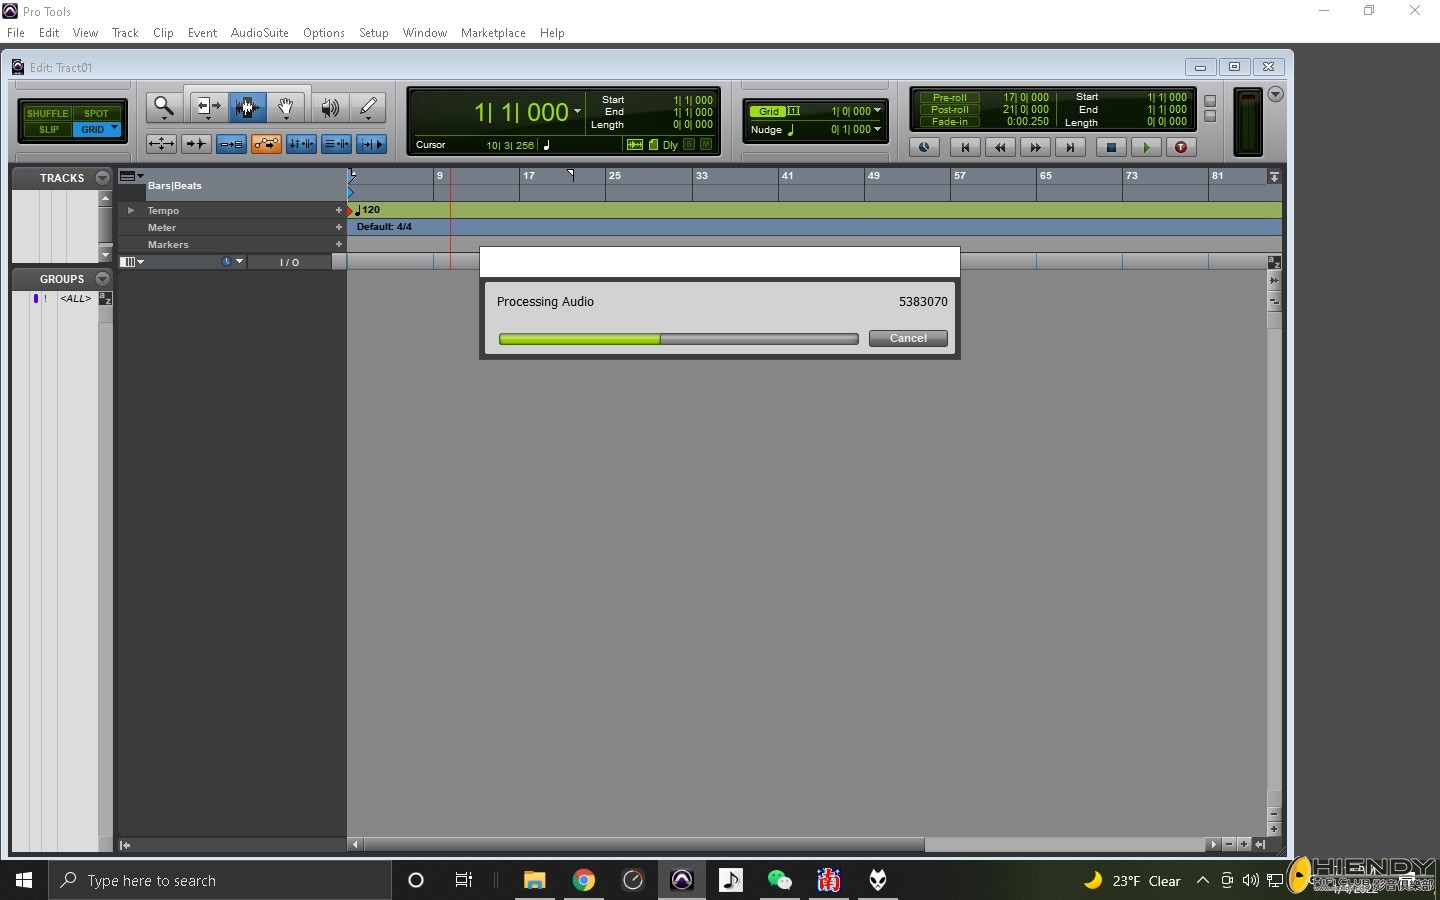Open Task View on the taskbar

464,880
